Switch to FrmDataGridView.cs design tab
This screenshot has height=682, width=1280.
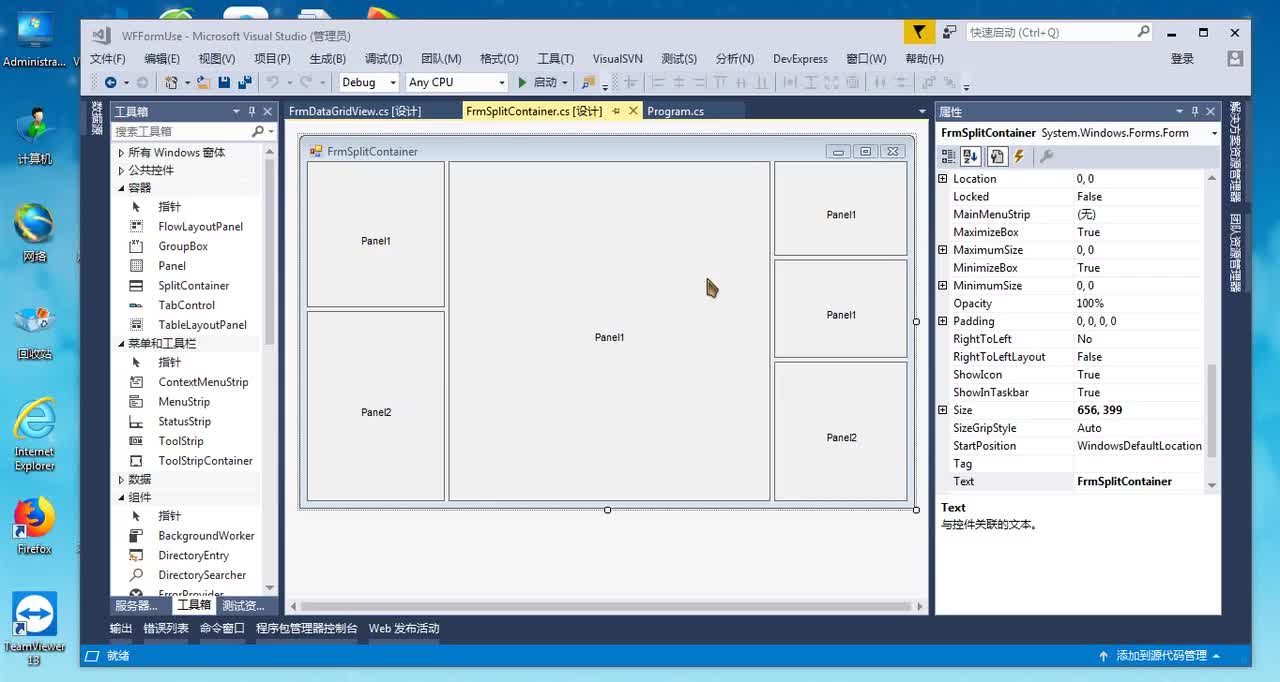tap(355, 111)
